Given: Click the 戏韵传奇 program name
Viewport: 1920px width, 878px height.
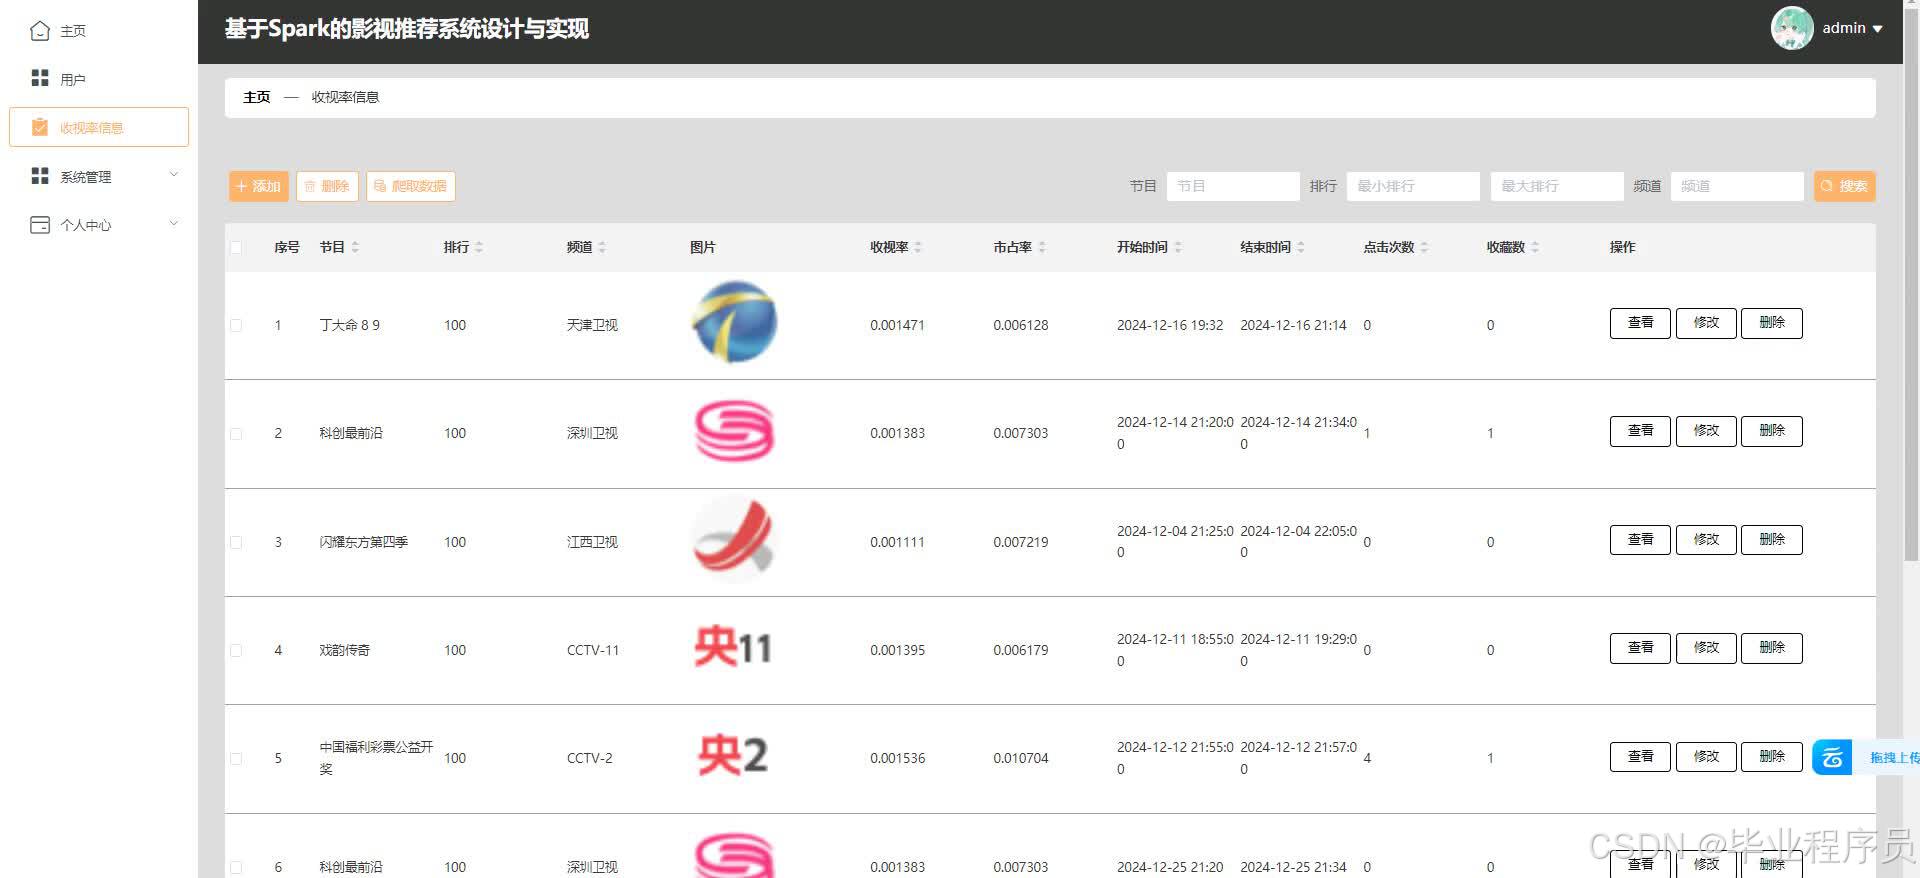Looking at the screenshot, I should click(345, 650).
